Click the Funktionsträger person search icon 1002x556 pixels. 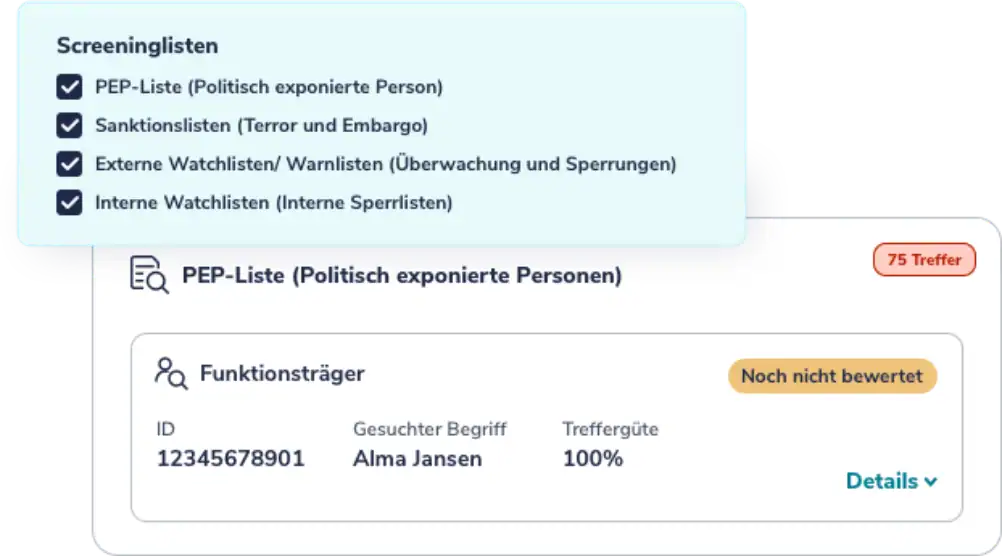170,373
